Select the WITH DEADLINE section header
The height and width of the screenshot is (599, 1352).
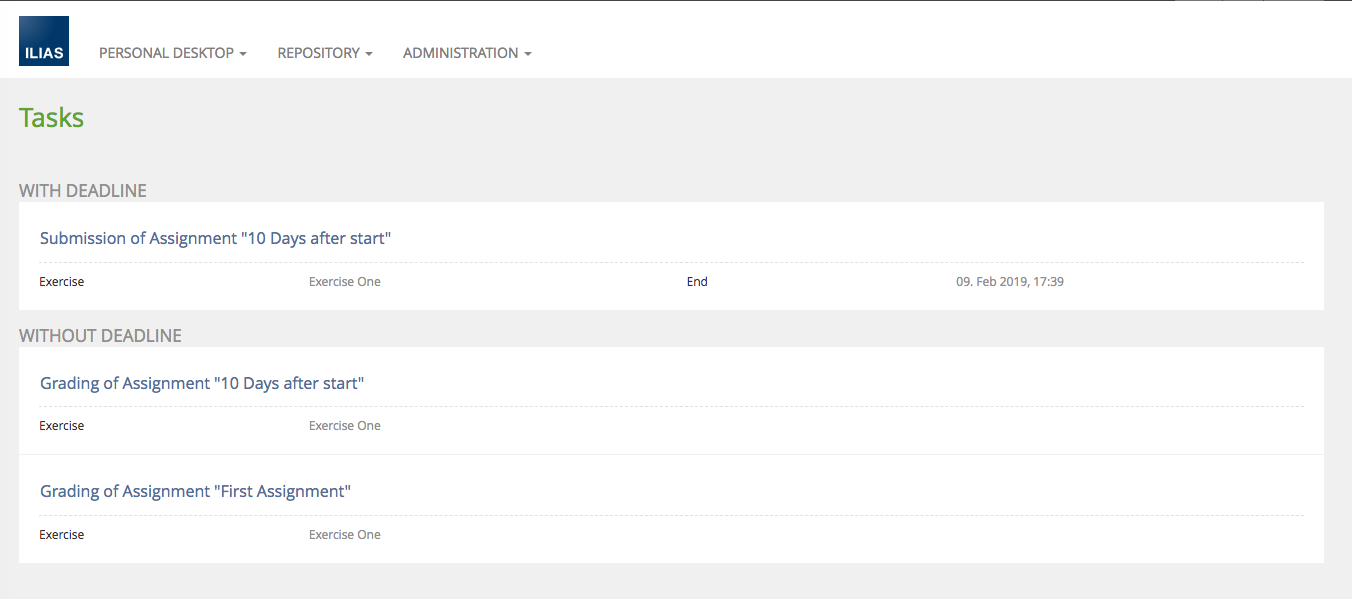pos(83,191)
